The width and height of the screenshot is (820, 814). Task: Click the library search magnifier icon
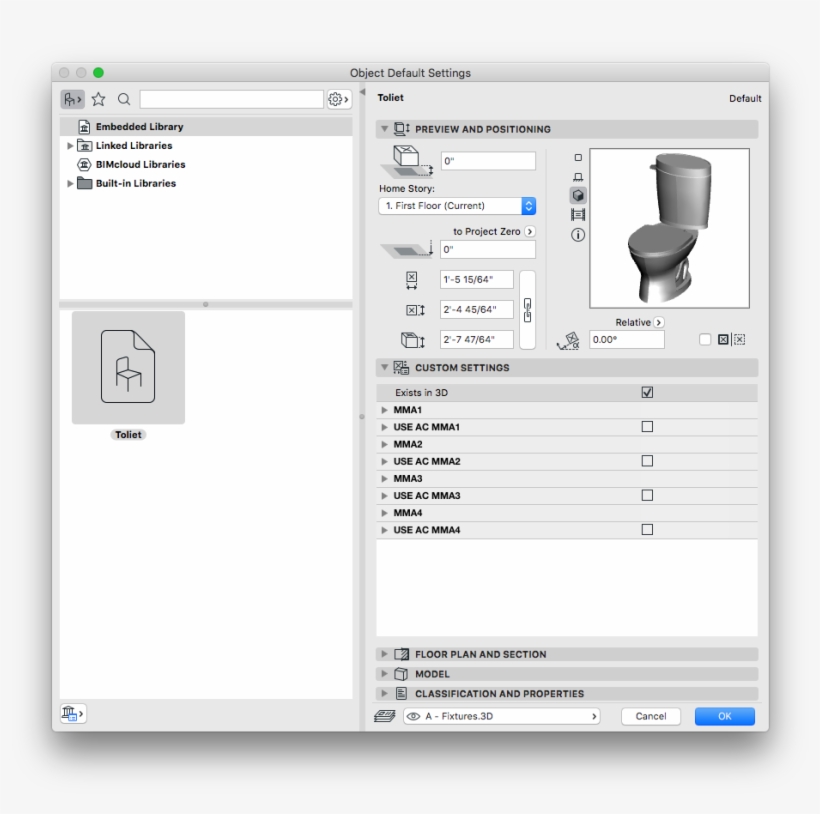point(124,99)
